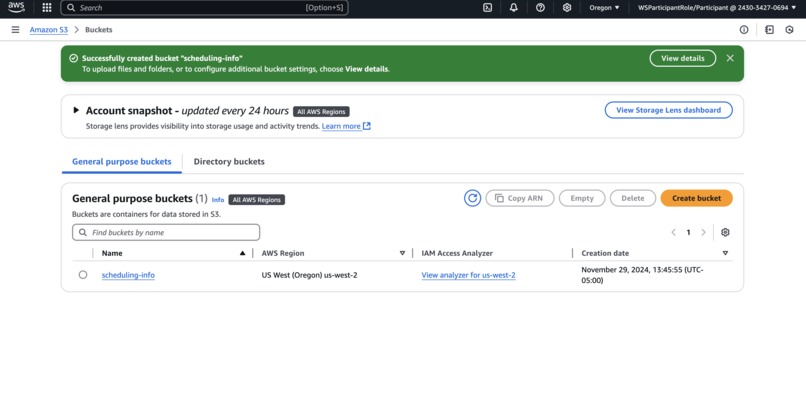Screen dimensions: 806x417
Task: Click the Buckets breadcrumb text
Action: tap(99, 30)
